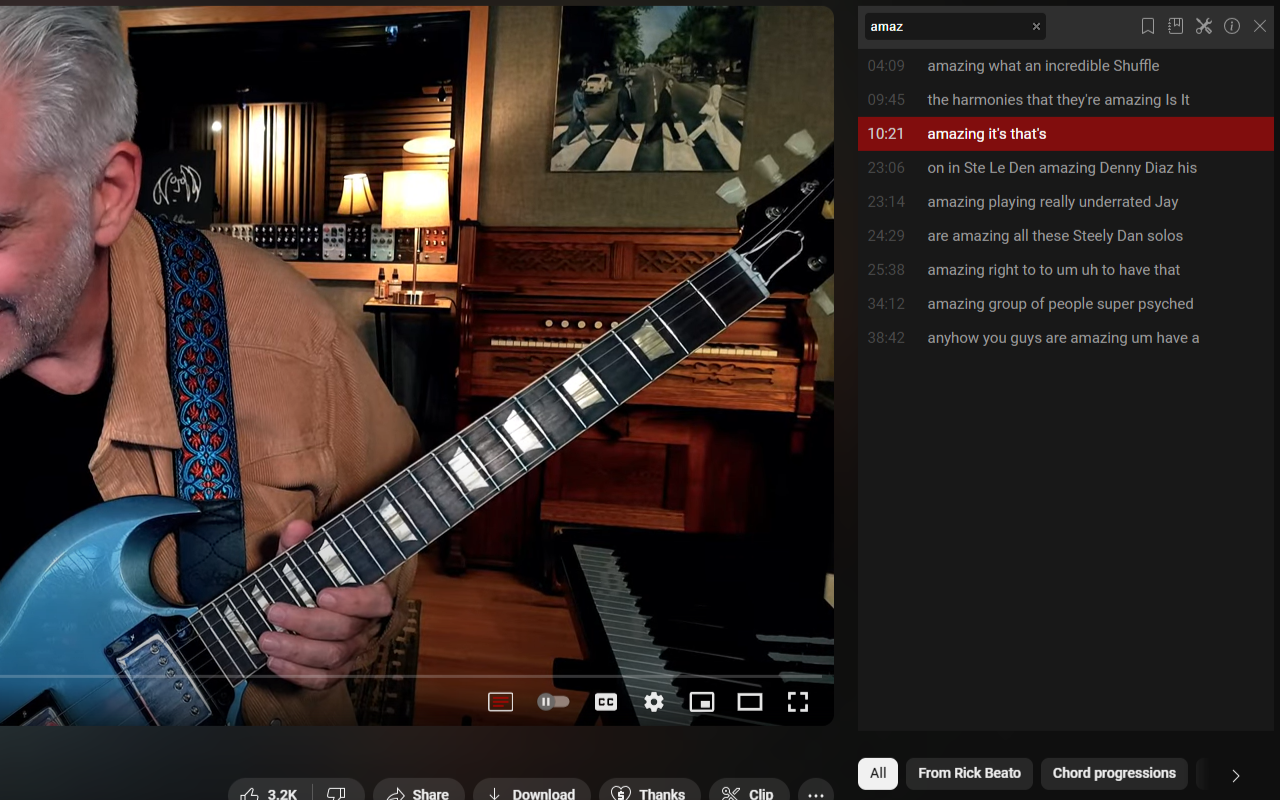Click the Share button
Viewport: 1280px width, 800px height.
pos(418,793)
